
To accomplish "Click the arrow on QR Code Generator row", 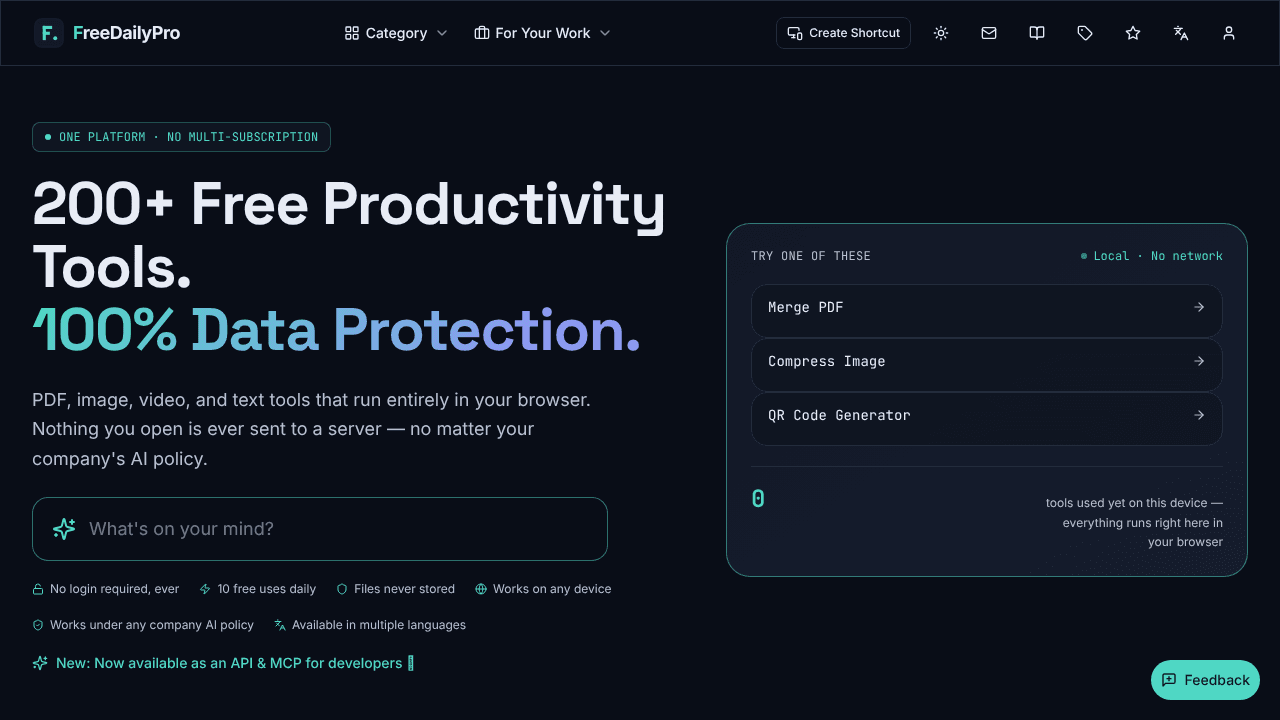I will point(1199,415).
